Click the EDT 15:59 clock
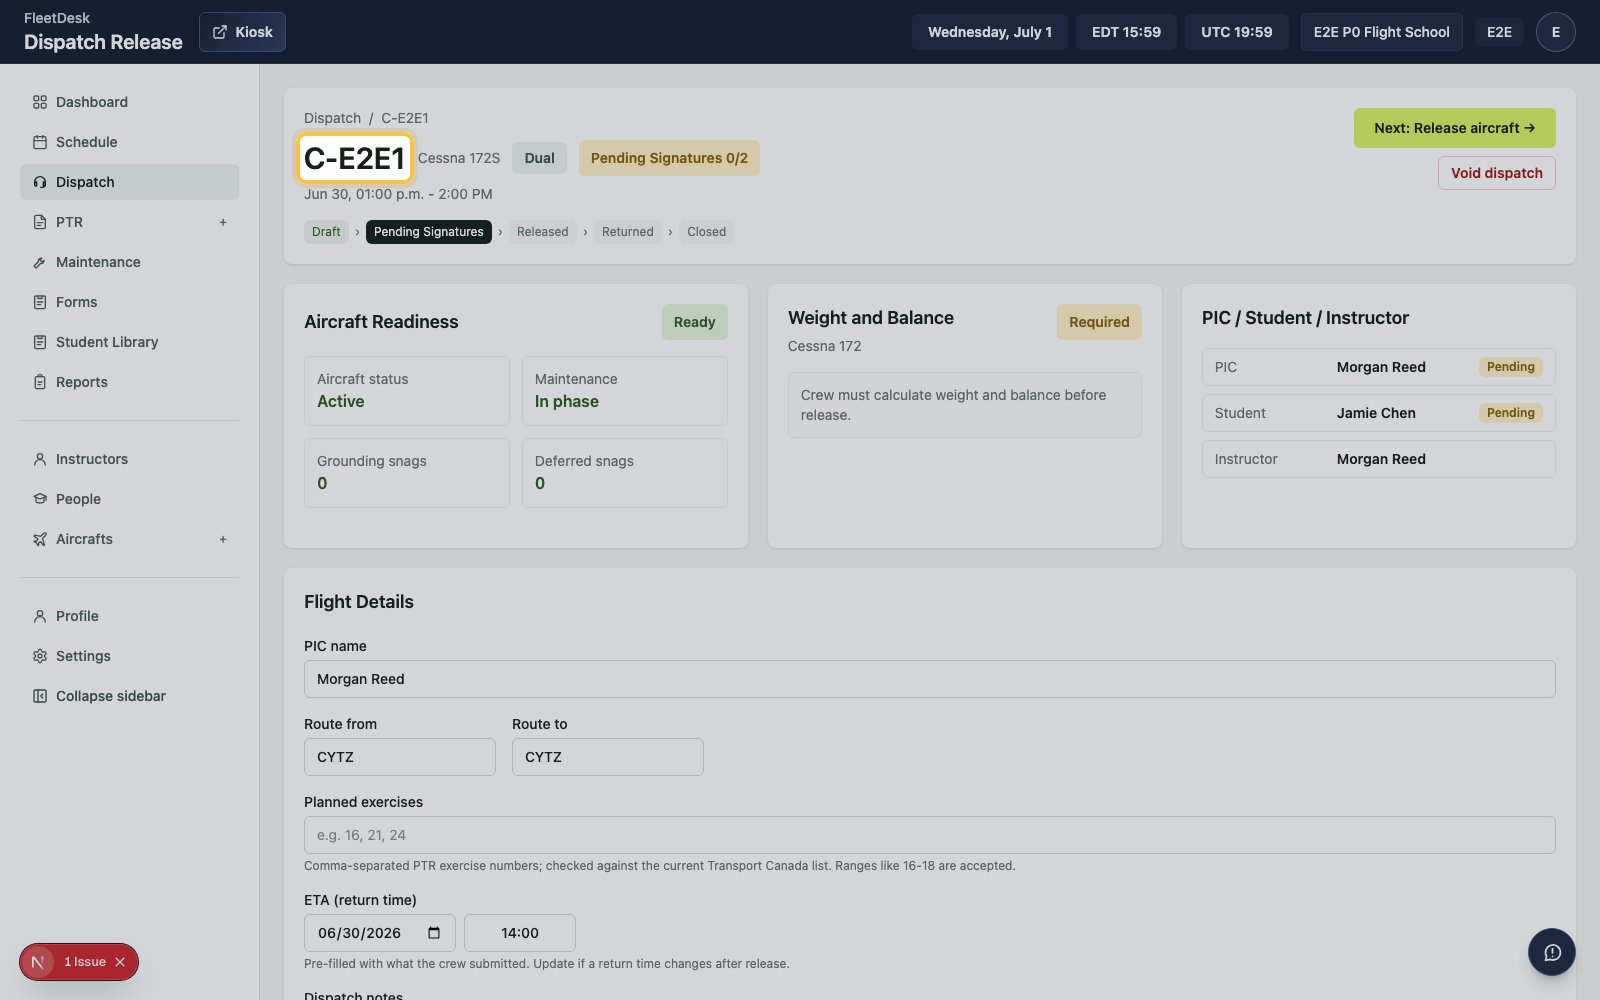The image size is (1600, 1000). click(1126, 32)
